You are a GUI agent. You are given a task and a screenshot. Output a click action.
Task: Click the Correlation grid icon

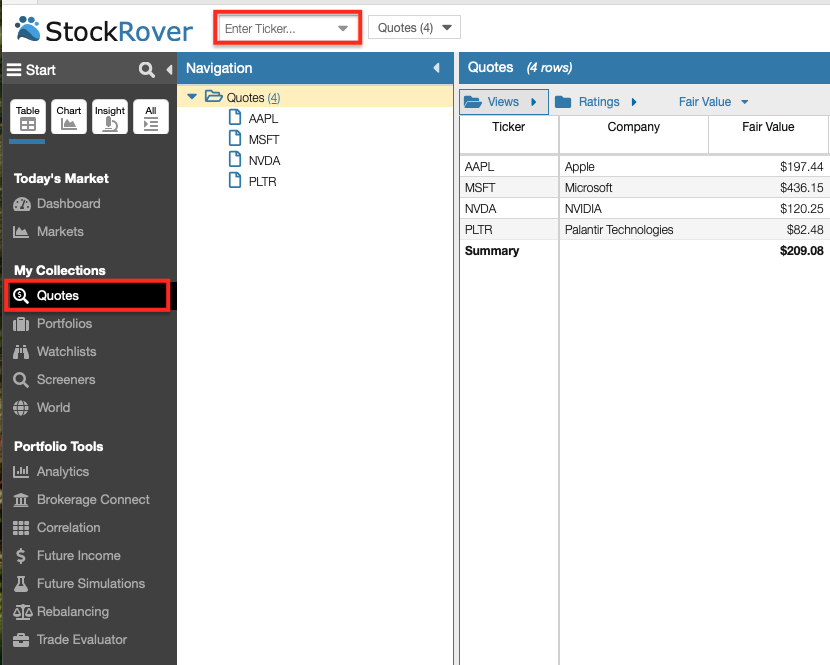[x=21, y=528]
